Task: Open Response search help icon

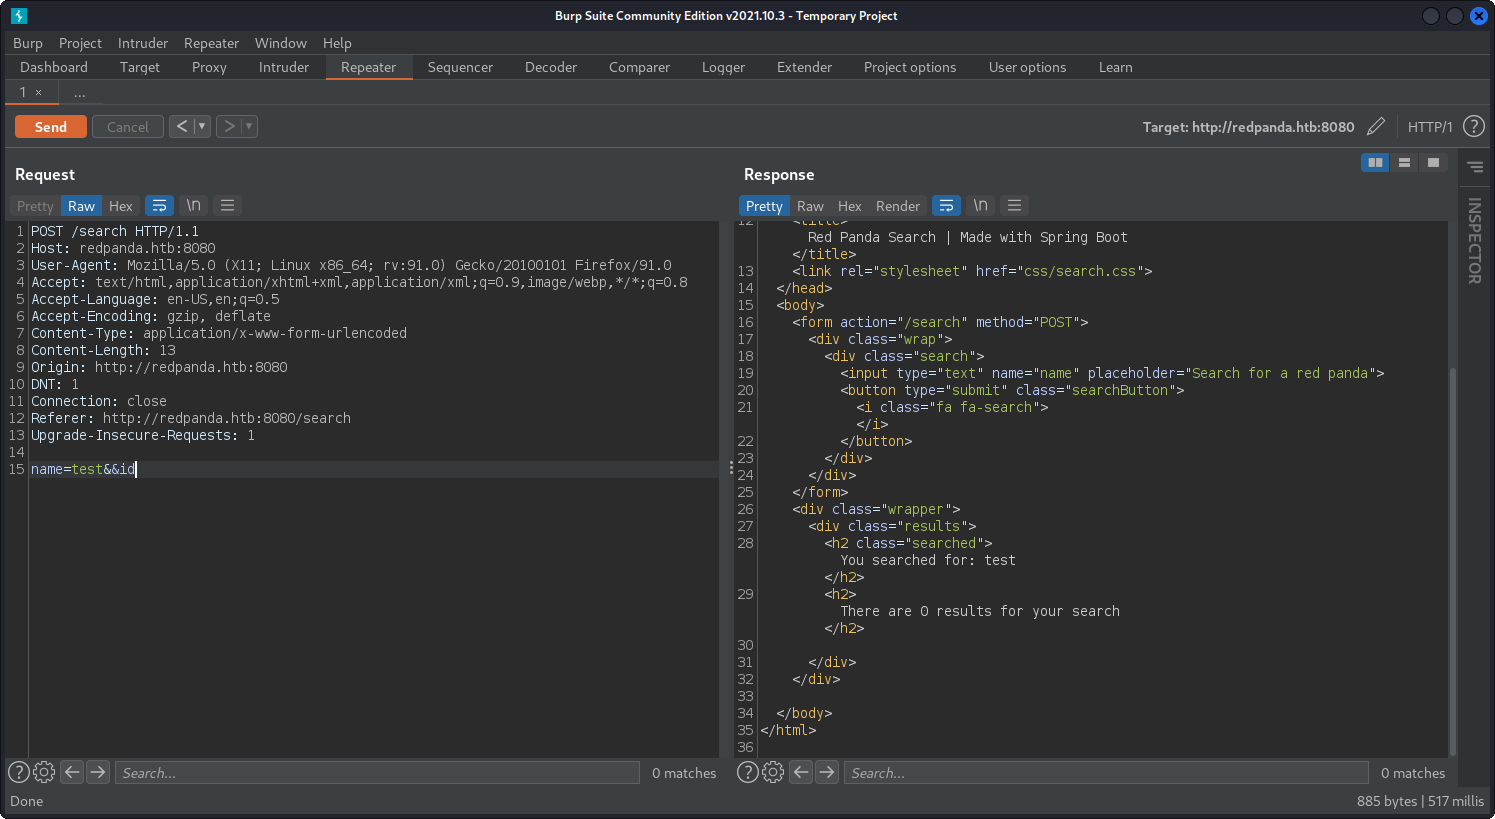Action: click(748, 772)
